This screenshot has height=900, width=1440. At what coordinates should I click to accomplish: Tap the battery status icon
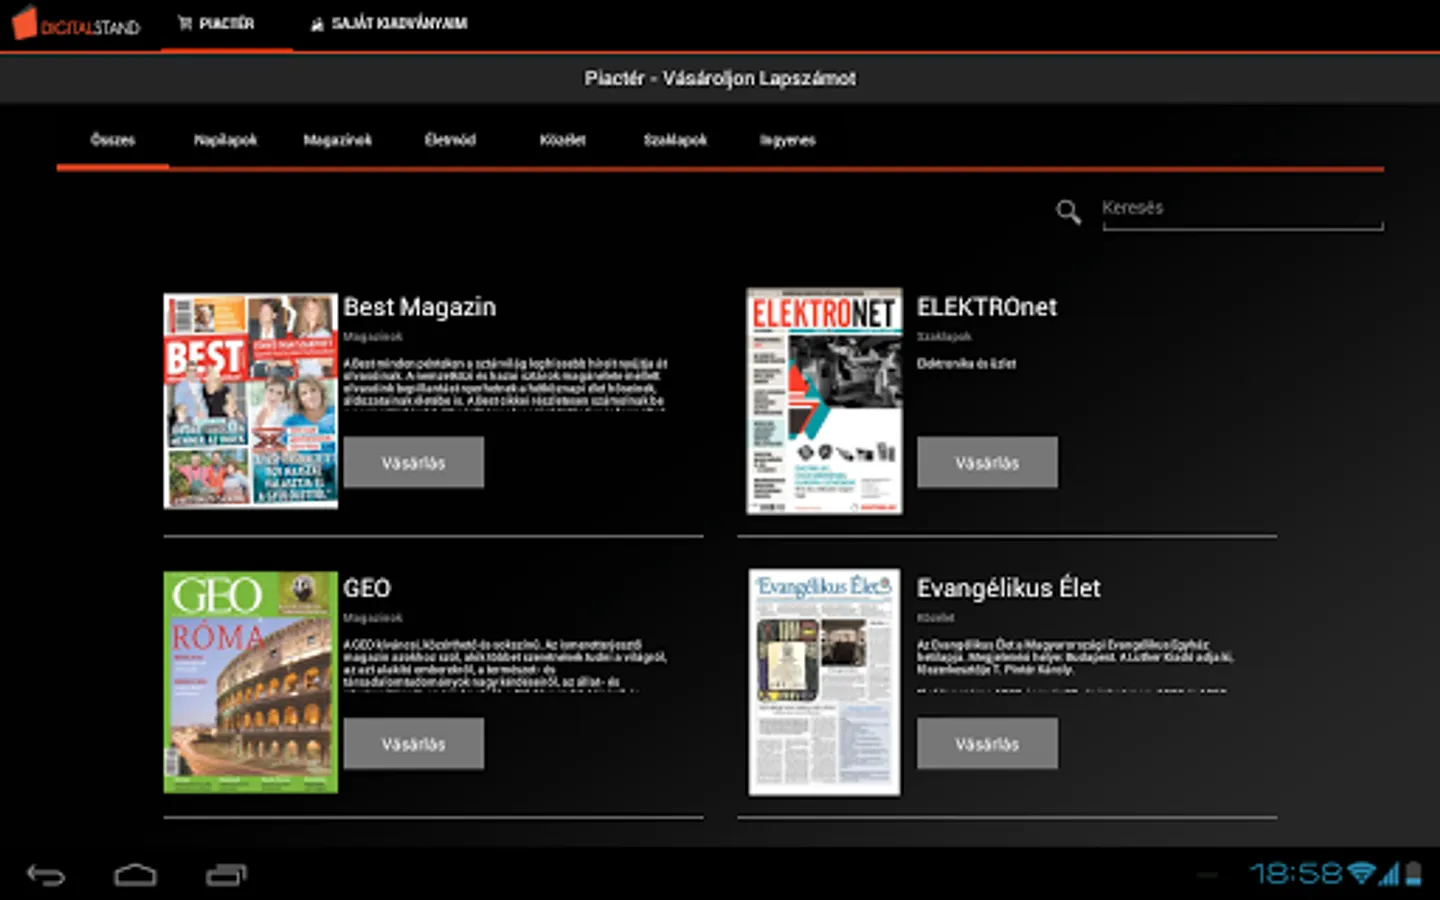[1413, 874]
